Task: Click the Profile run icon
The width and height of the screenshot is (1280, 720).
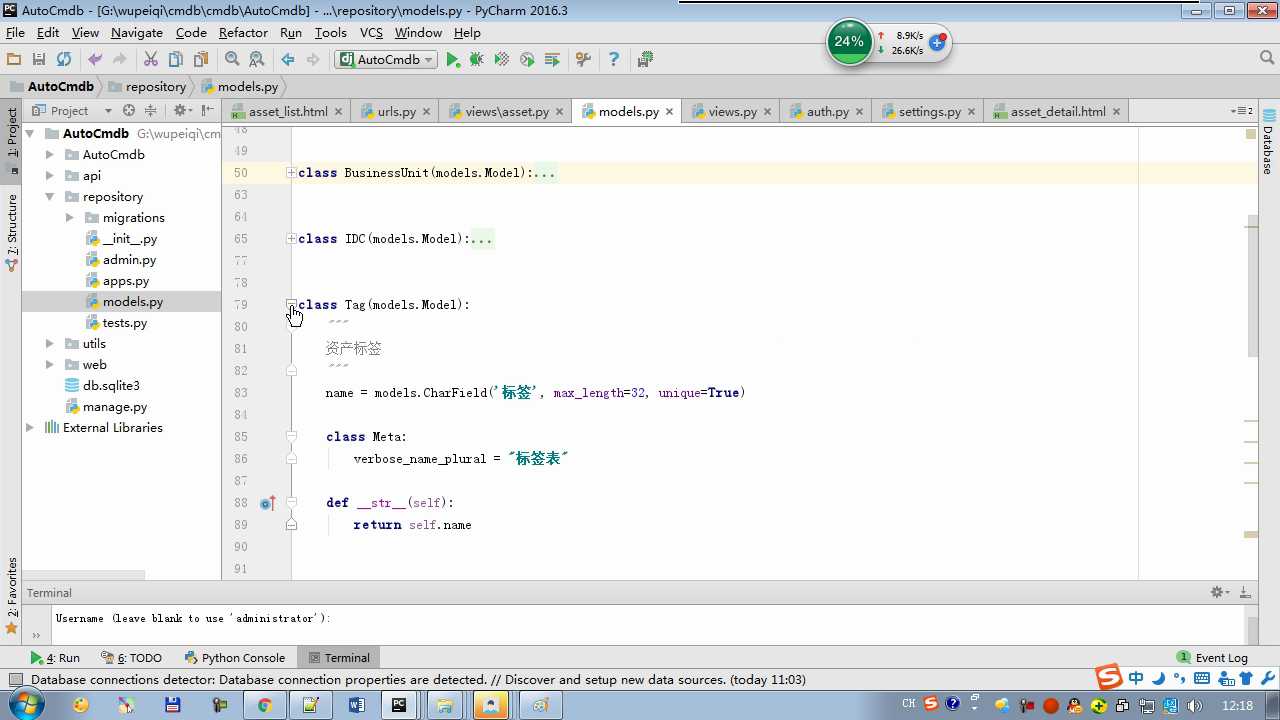Action: pyautogui.click(x=527, y=59)
